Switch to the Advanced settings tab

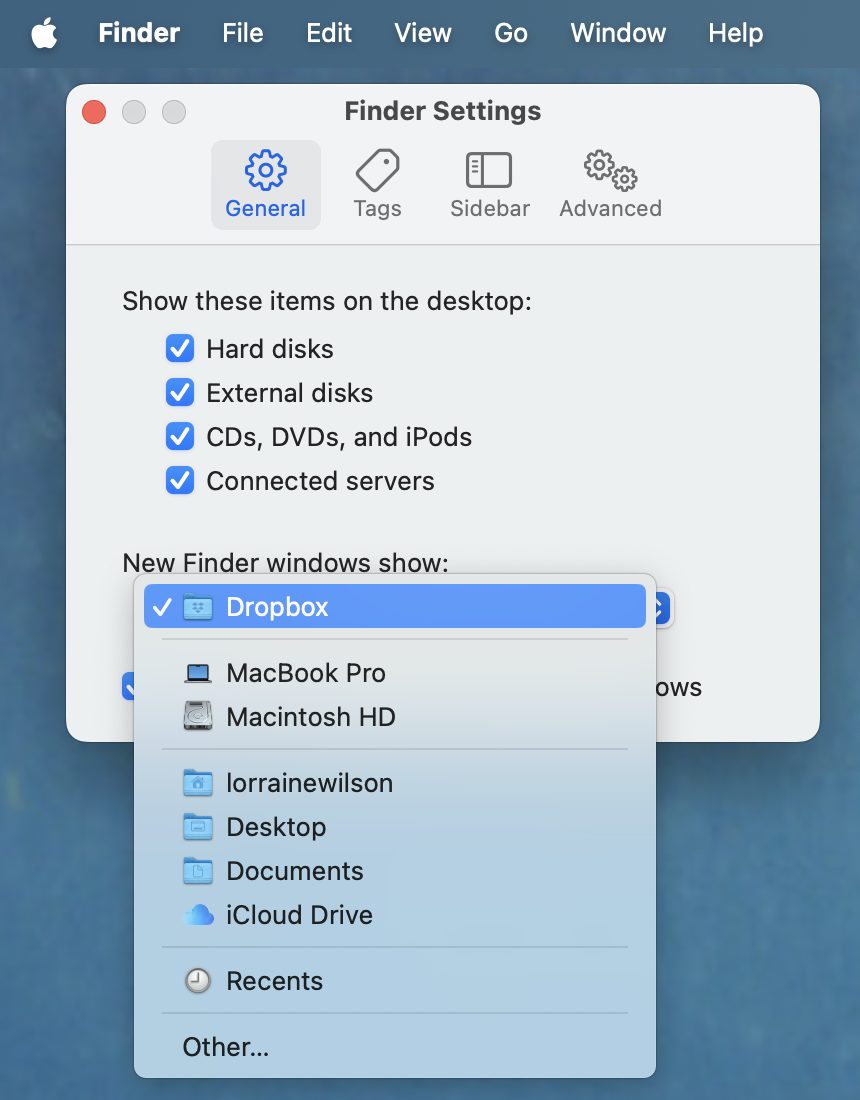(x=610, y=185)
